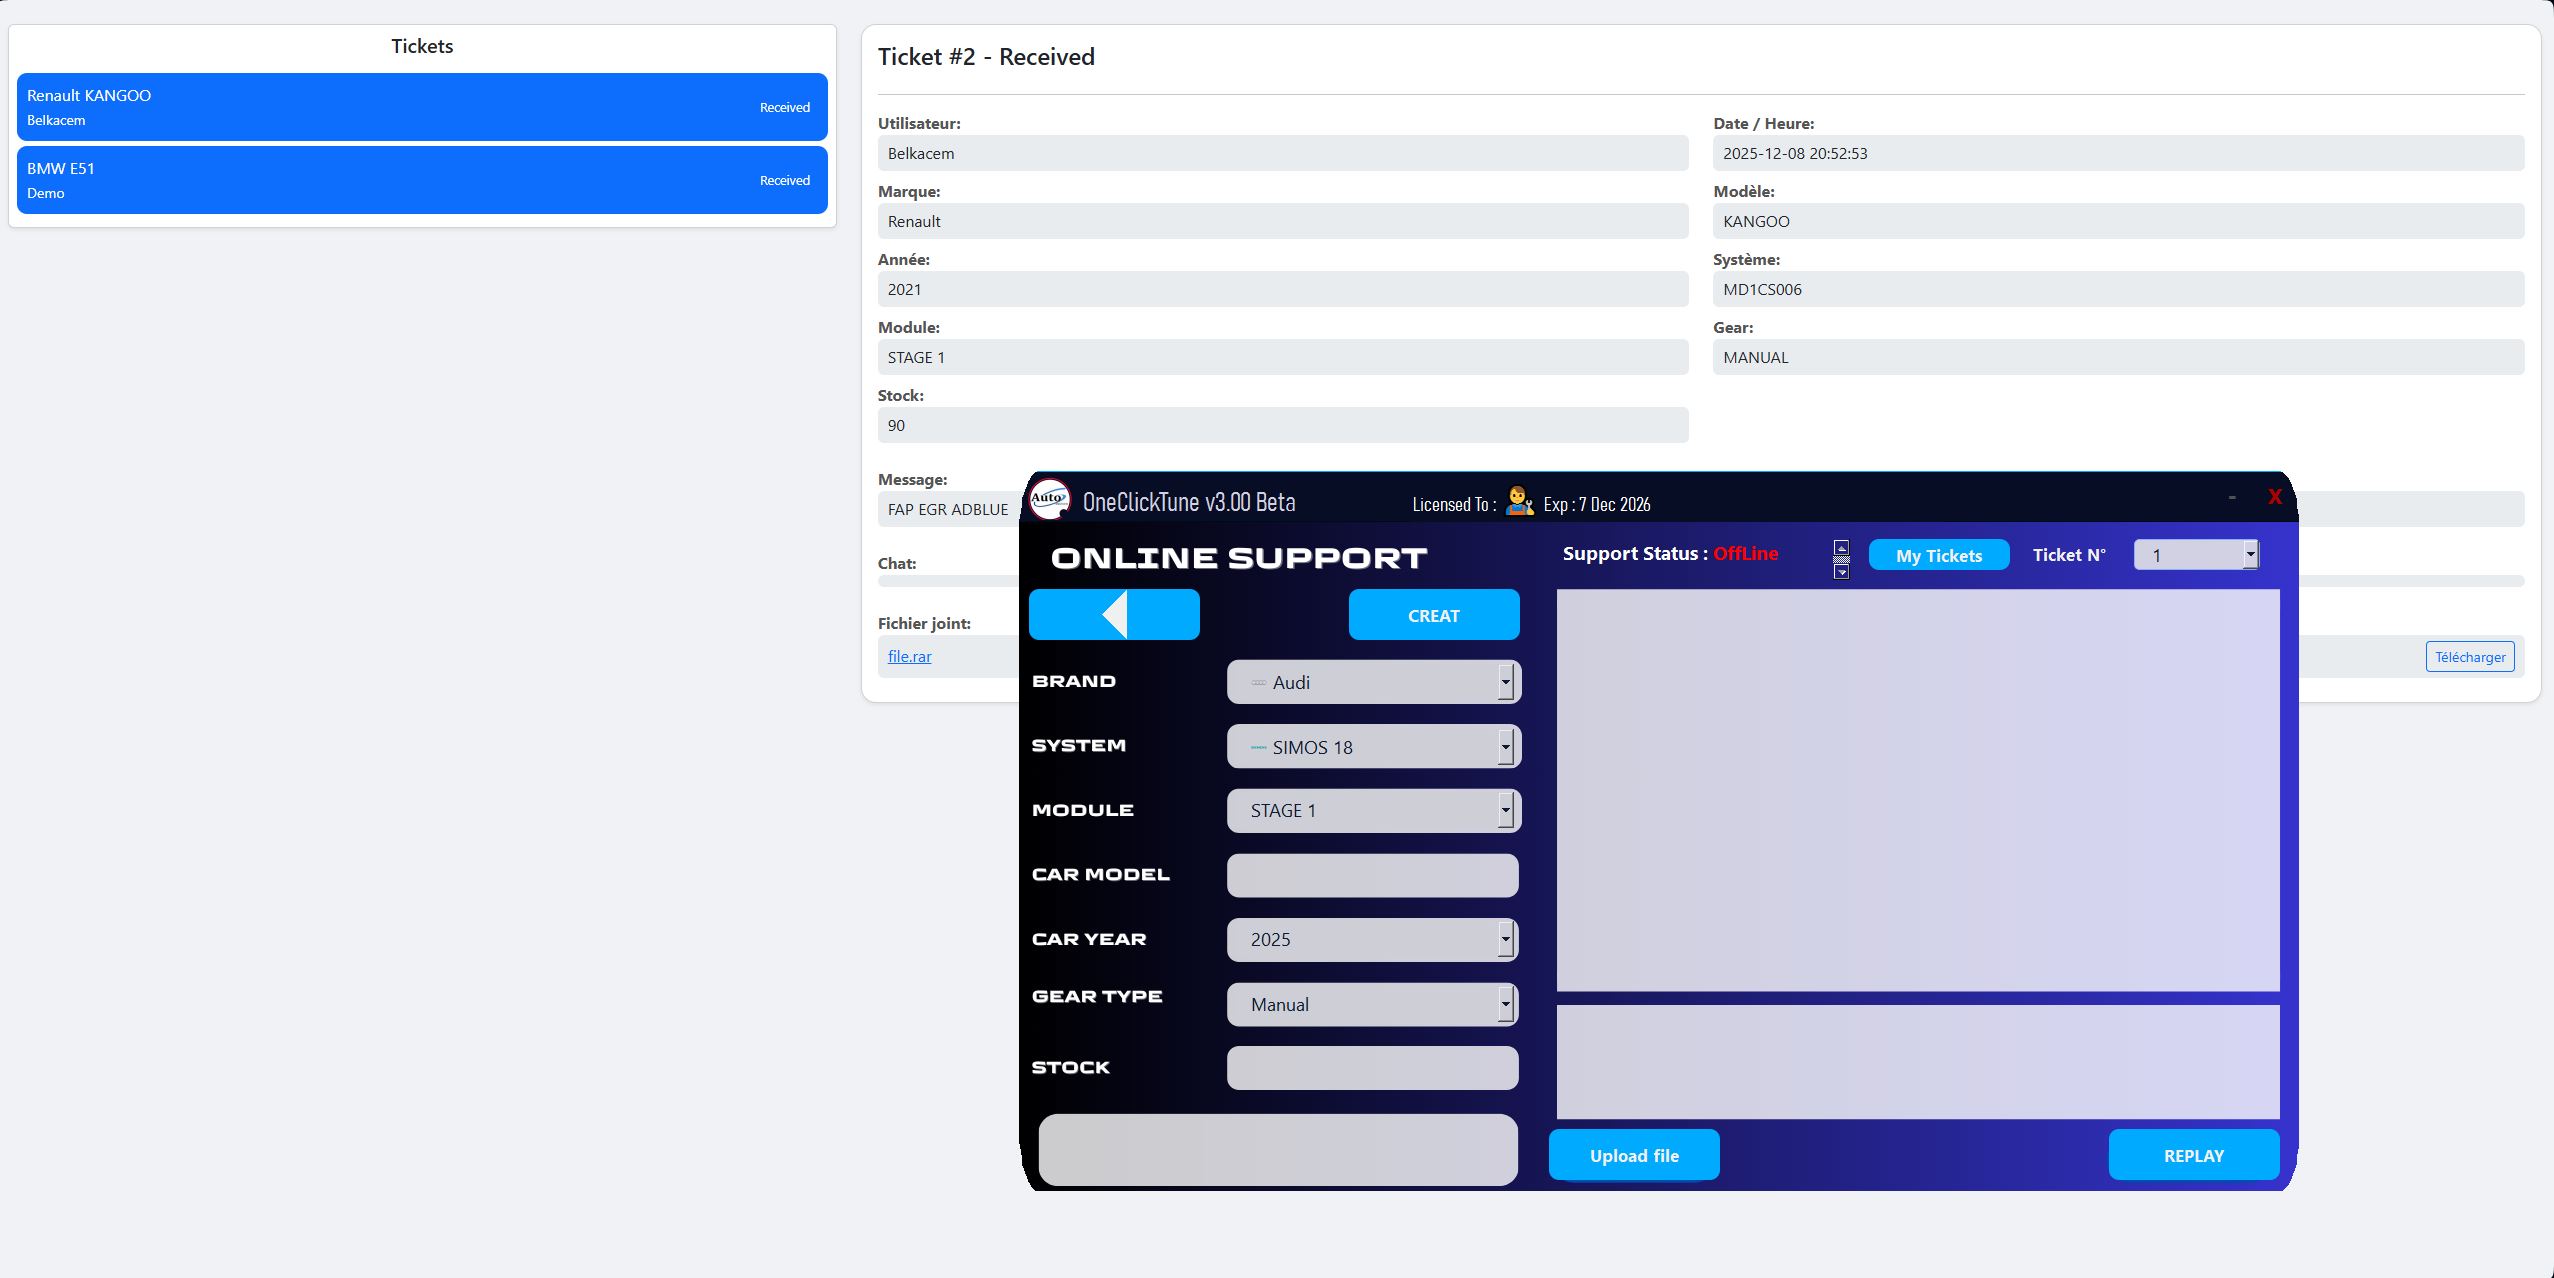The height and width of the screenshot is (1278, 2554).
Task: Click the OneClickTune app logo icon
Action: (1050, 498)
